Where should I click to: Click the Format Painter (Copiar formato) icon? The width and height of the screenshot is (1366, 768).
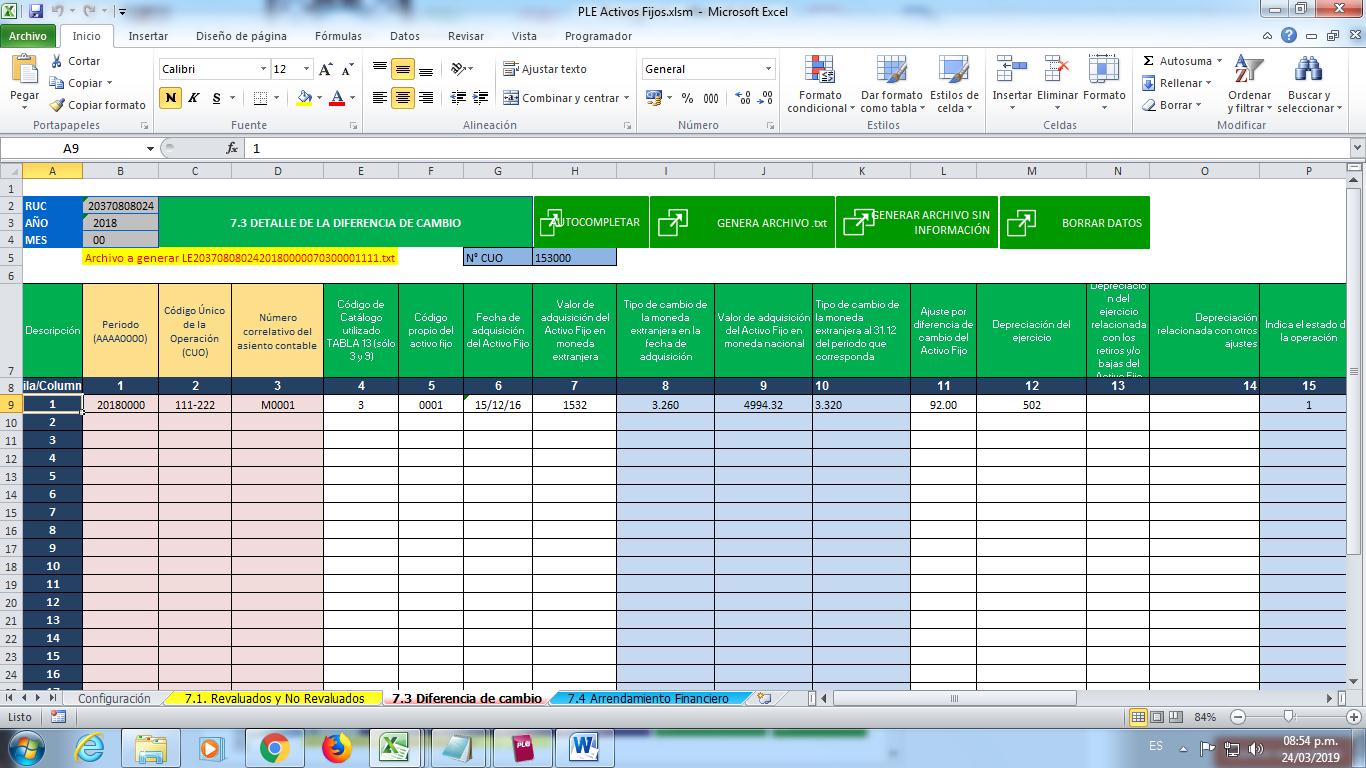[x=58, y=105]
